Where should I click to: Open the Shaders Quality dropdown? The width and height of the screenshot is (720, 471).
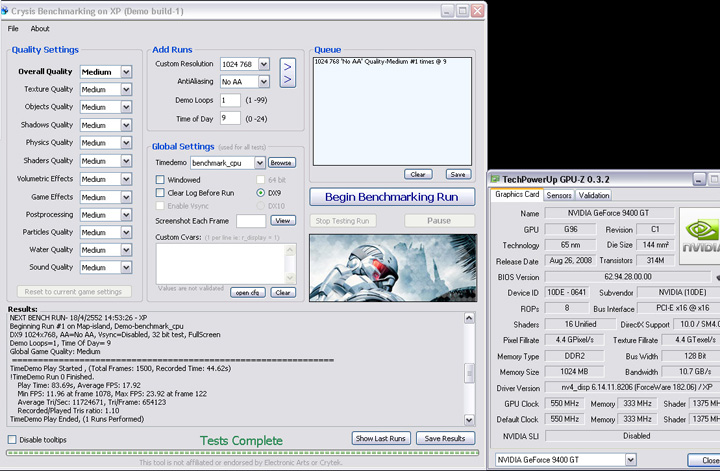126,161
